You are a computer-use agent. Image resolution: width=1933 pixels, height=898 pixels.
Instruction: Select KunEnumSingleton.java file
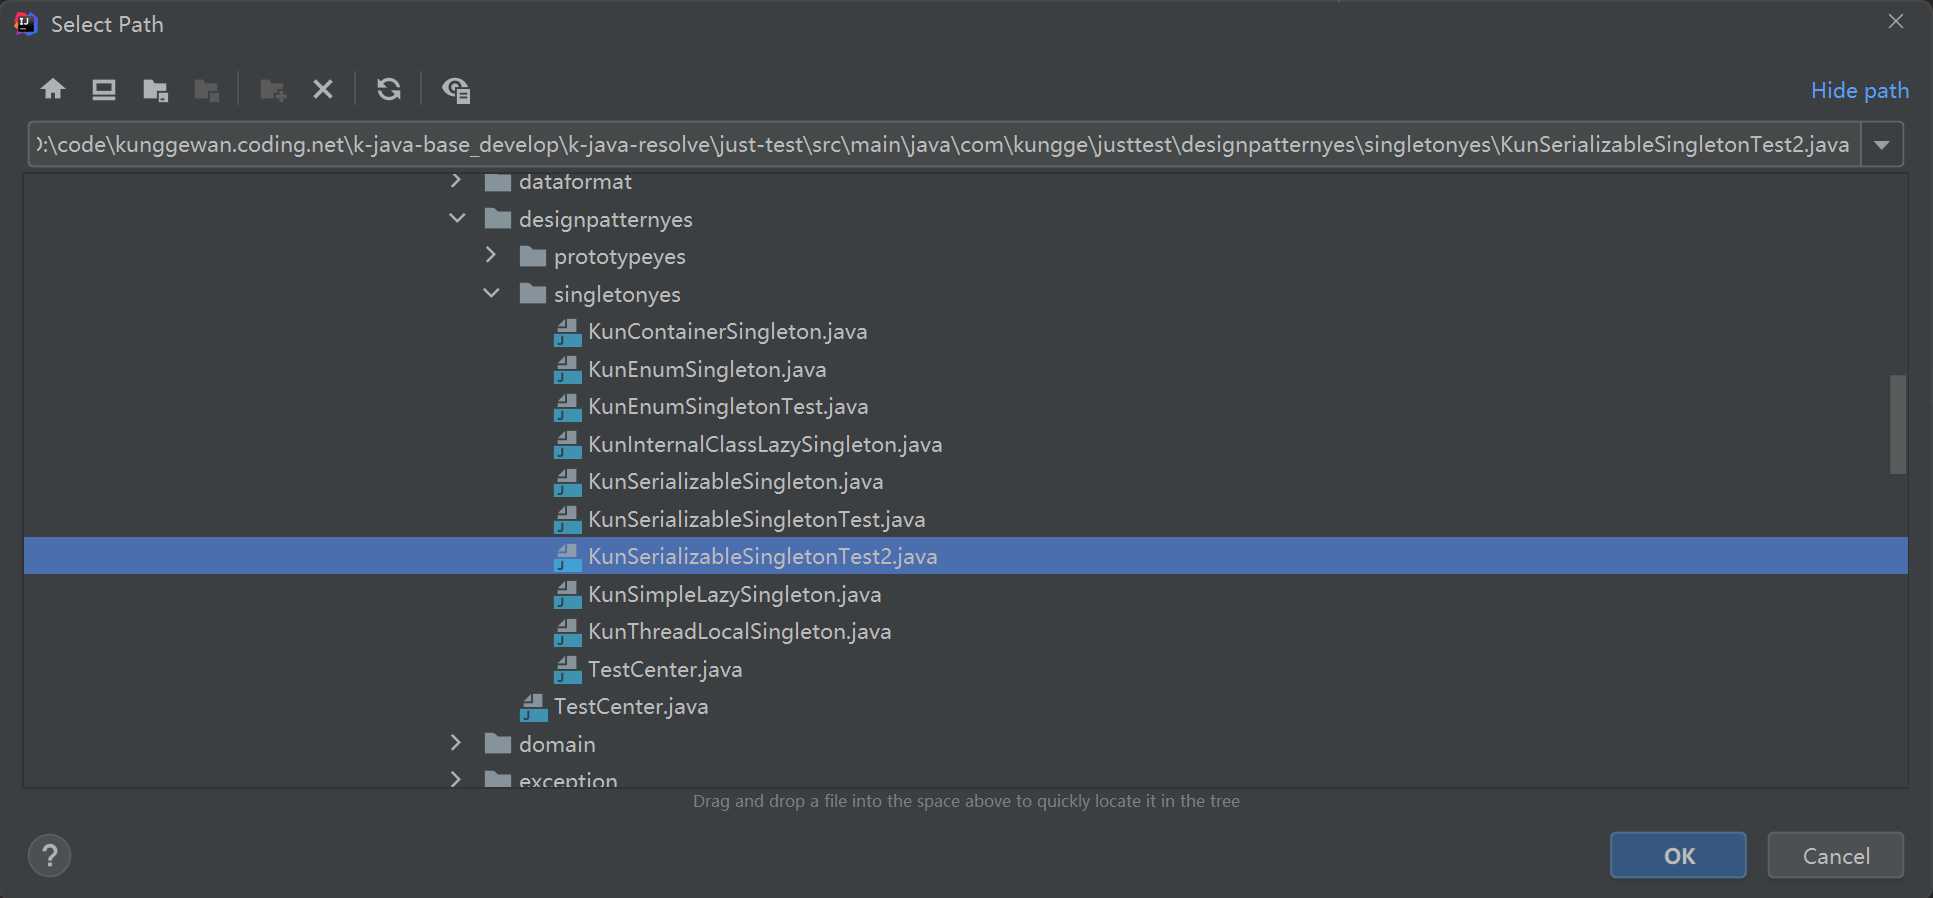point(707,369)
